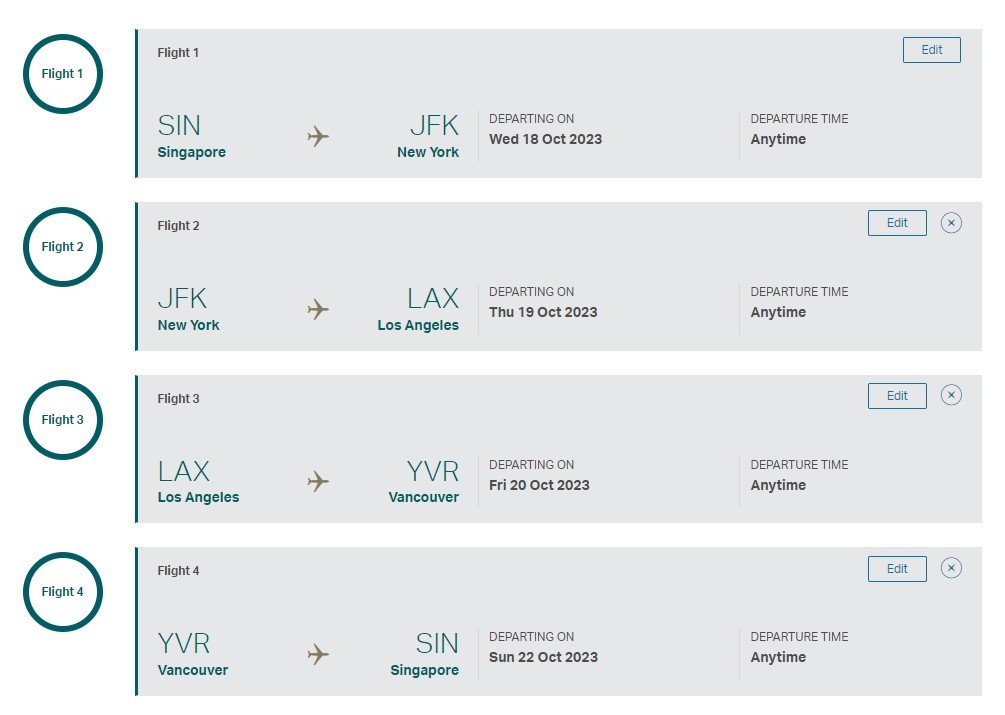Viewport: 1005px width, 715px height.
Task: Remove Flight 4 using the X button
Action: [951, 568]
